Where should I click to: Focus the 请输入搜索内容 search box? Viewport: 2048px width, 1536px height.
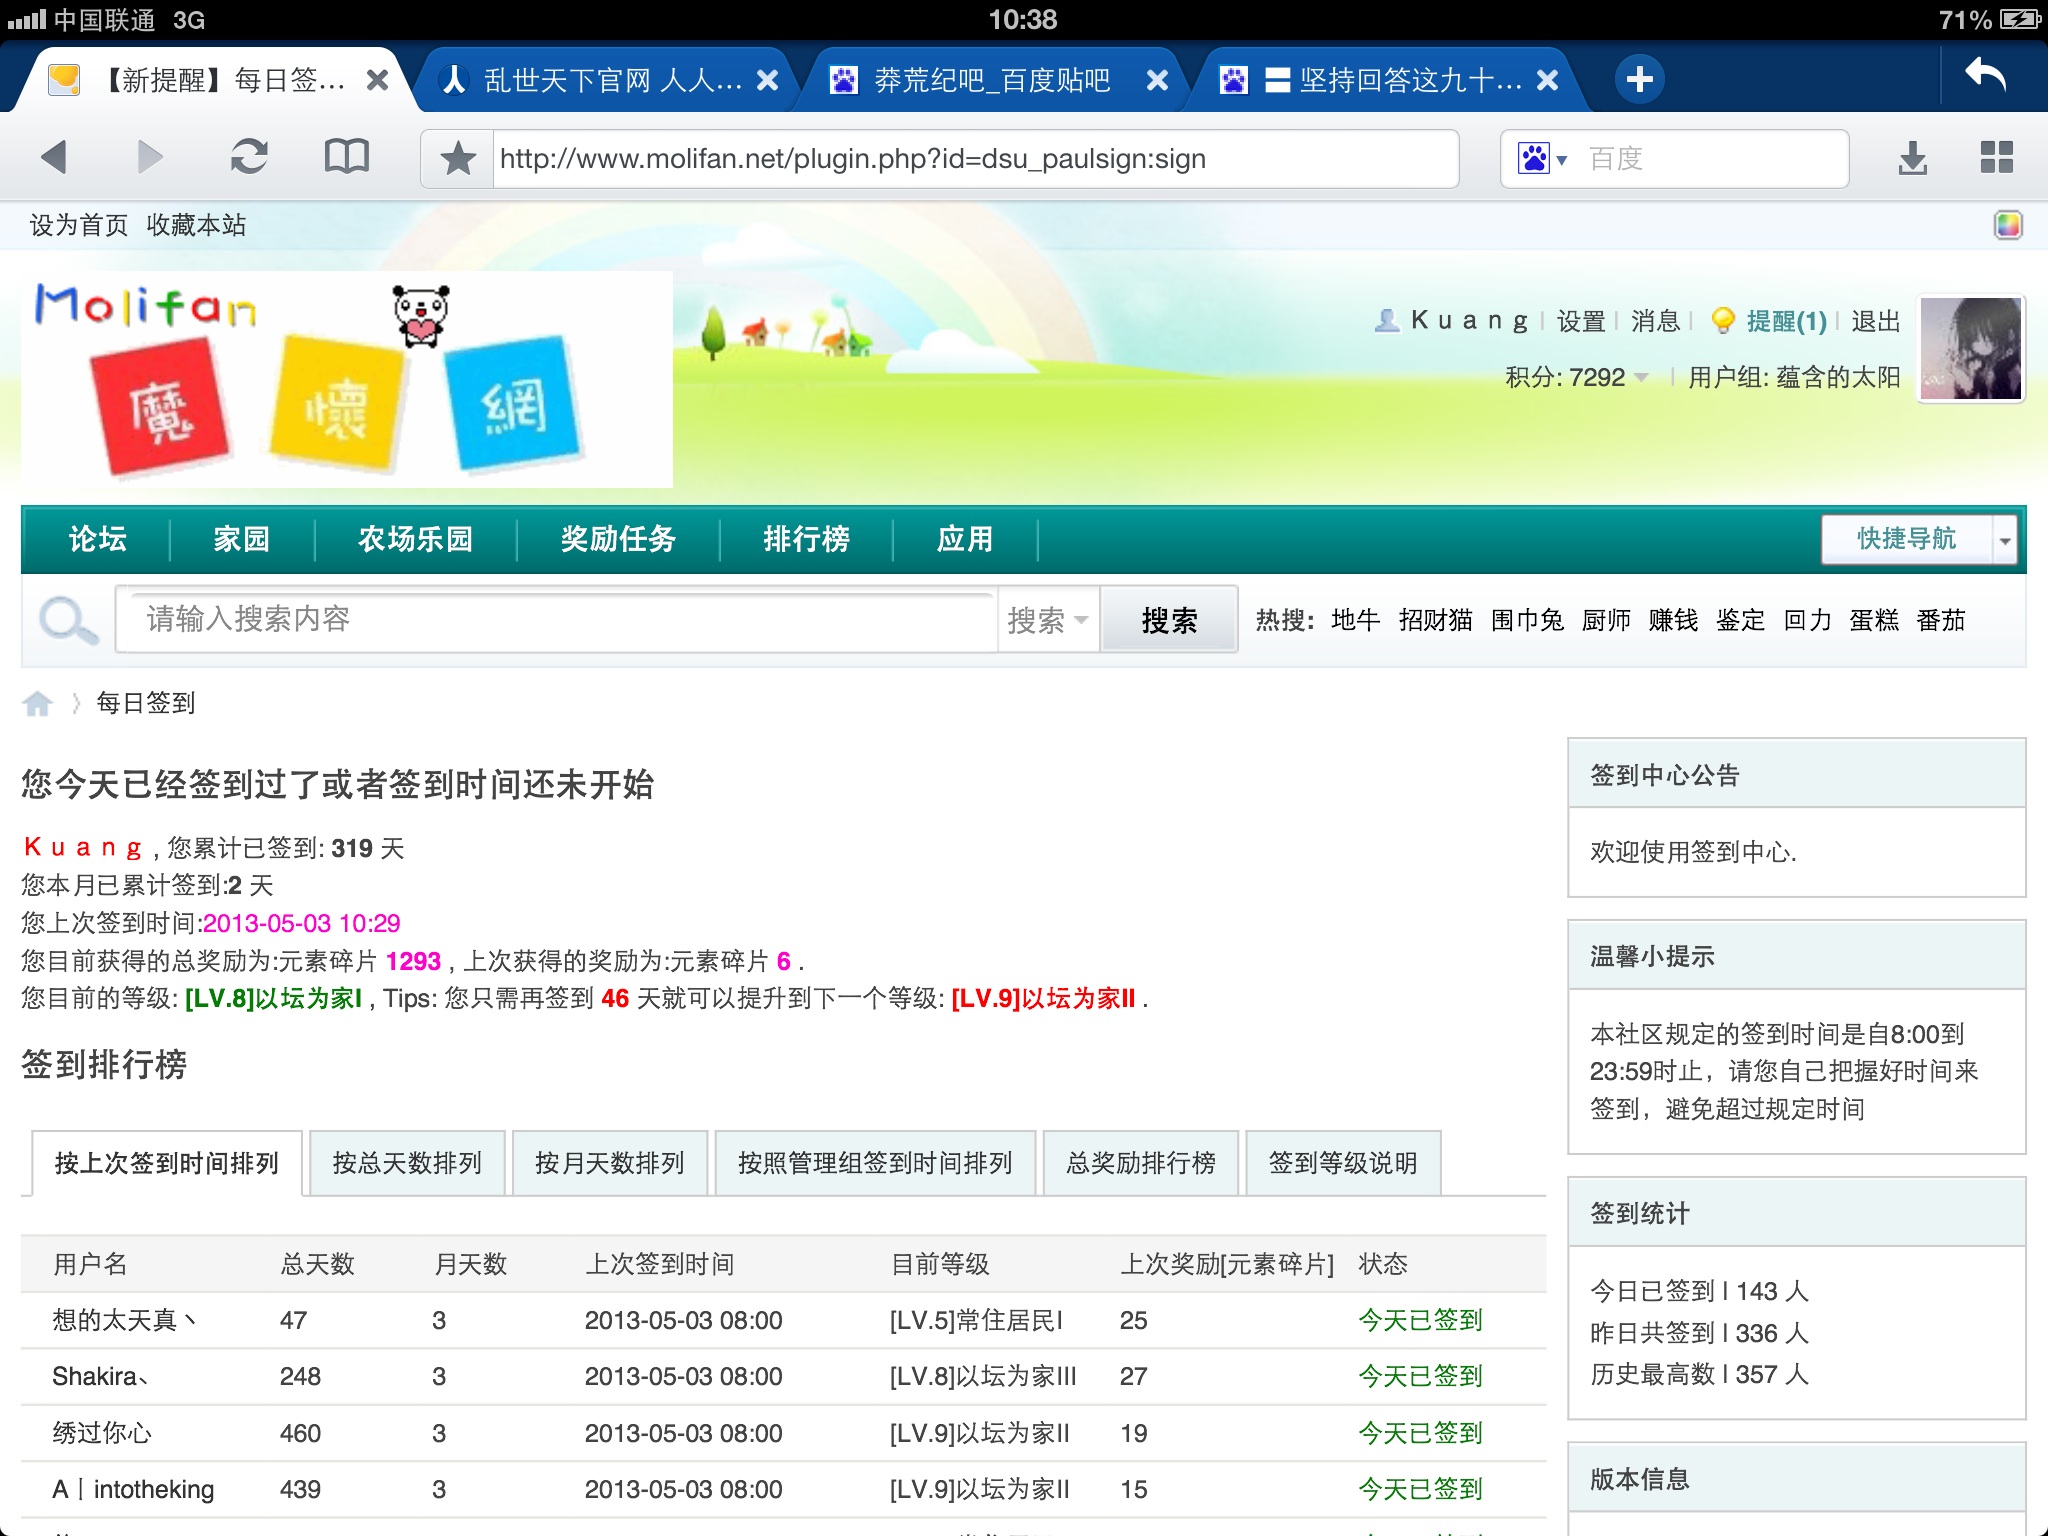tap(556, 619)
